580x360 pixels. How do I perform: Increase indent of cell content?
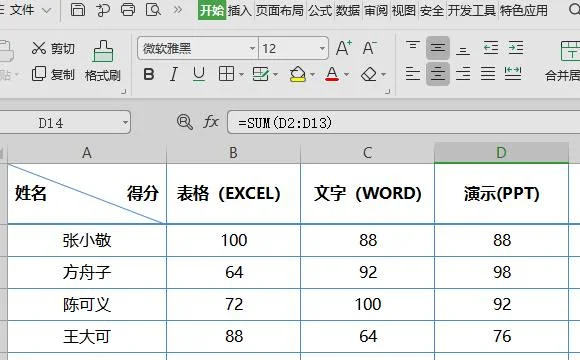coord(516,48)
